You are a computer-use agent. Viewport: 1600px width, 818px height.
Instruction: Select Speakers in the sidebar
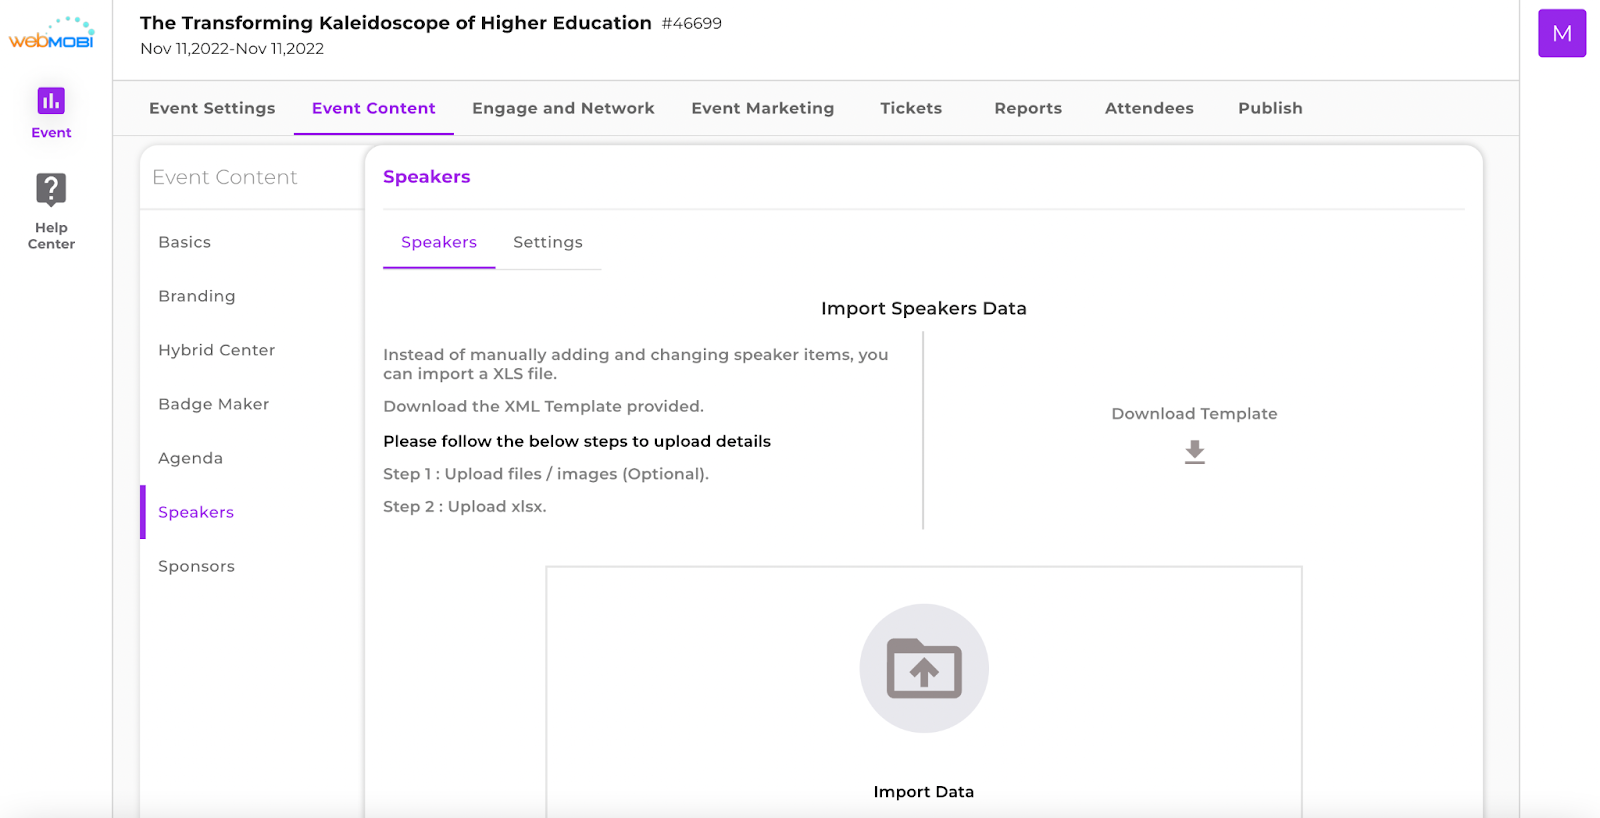click(196, 512)
